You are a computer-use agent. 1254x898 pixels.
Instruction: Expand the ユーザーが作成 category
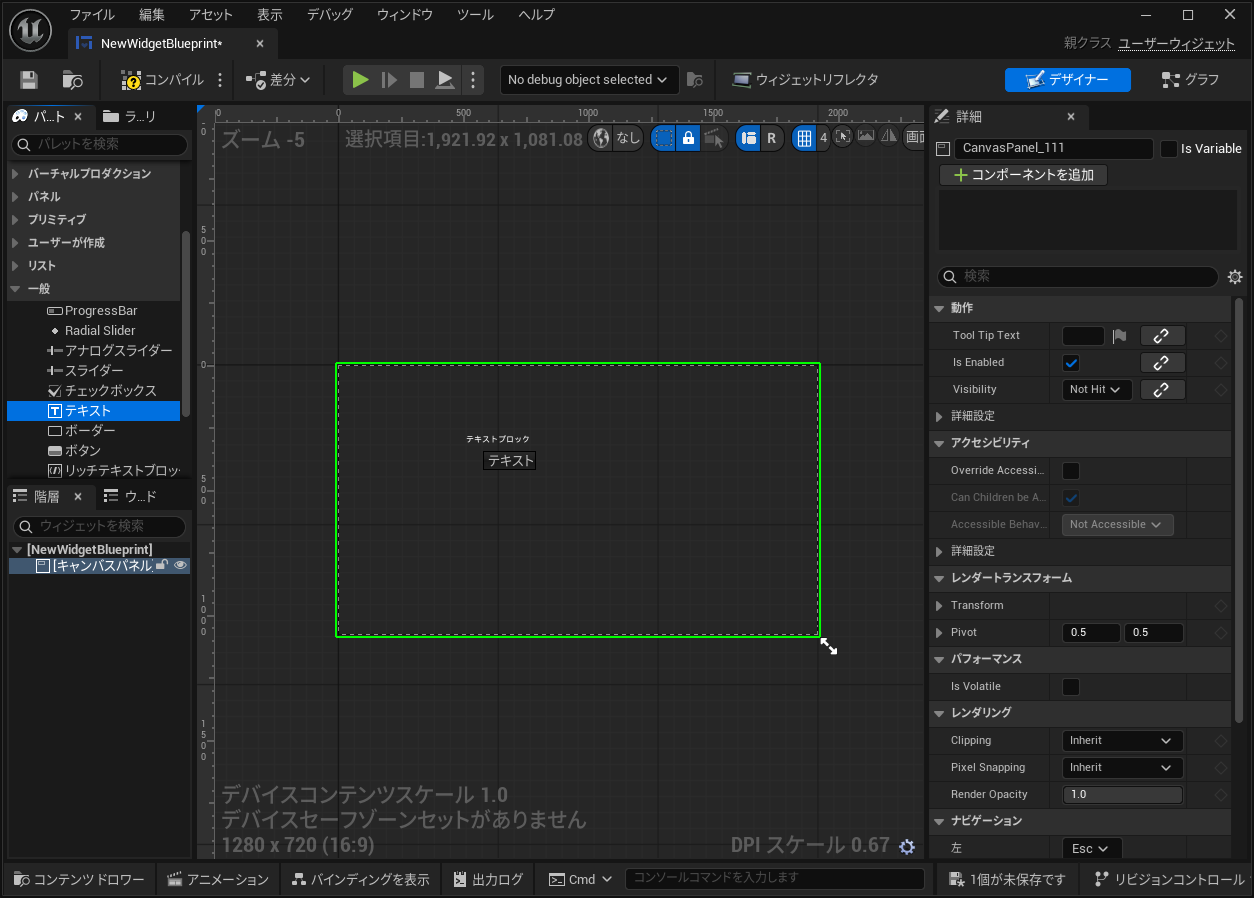coord(15,243)
